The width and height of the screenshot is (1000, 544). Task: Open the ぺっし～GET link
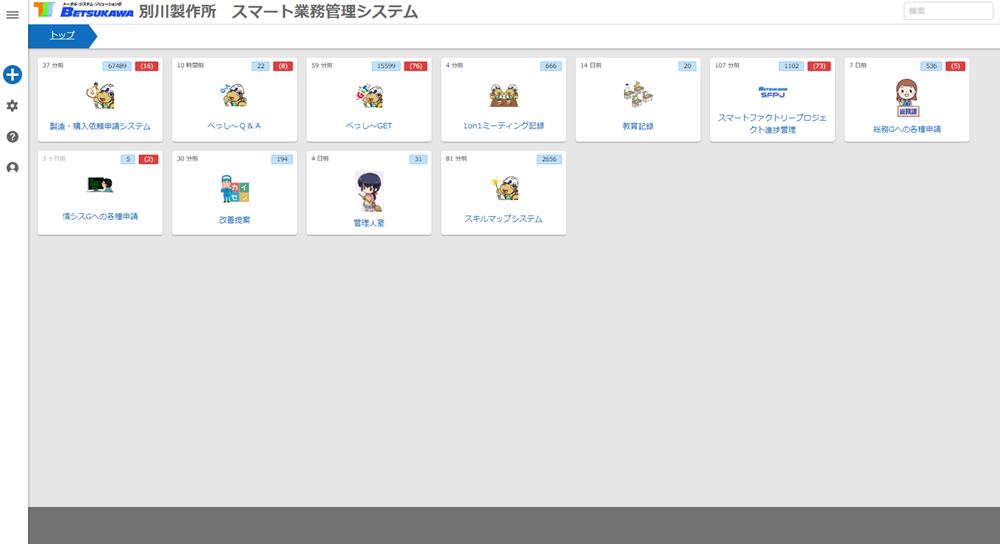(x=369, y=127)
